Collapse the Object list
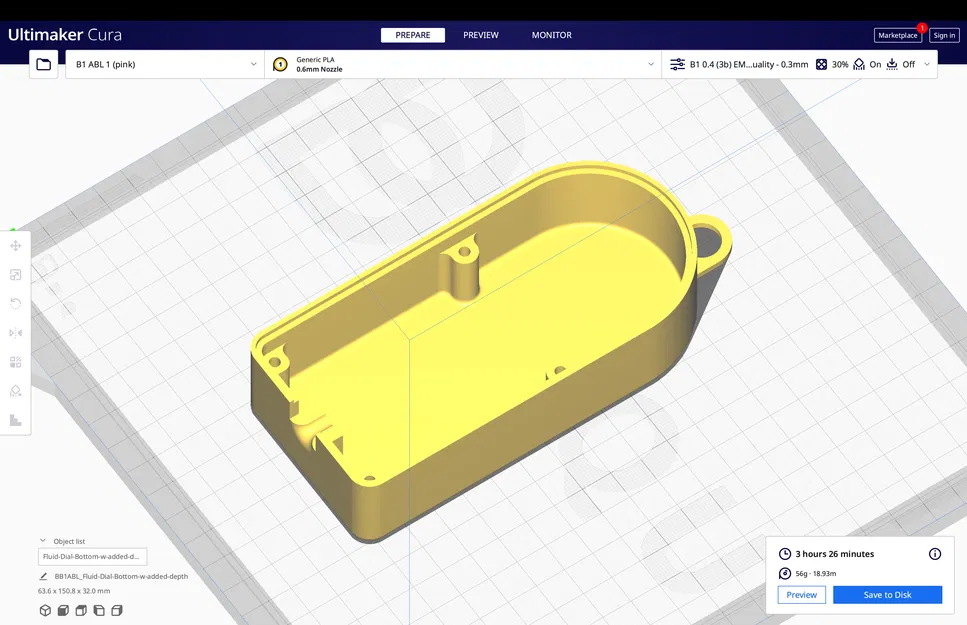Screen dimensions: 967x625 click(x=43, y=540)
